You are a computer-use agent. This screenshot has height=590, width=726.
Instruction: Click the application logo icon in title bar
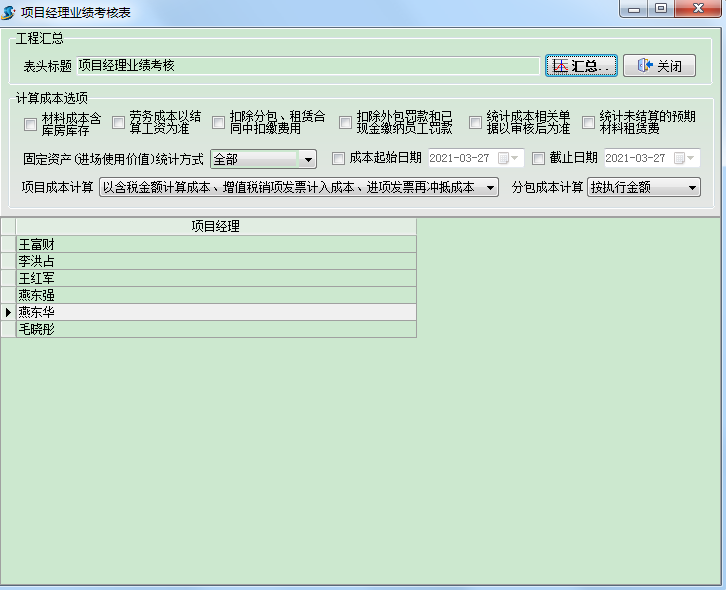pyautogui.click(x=10, y=11)
